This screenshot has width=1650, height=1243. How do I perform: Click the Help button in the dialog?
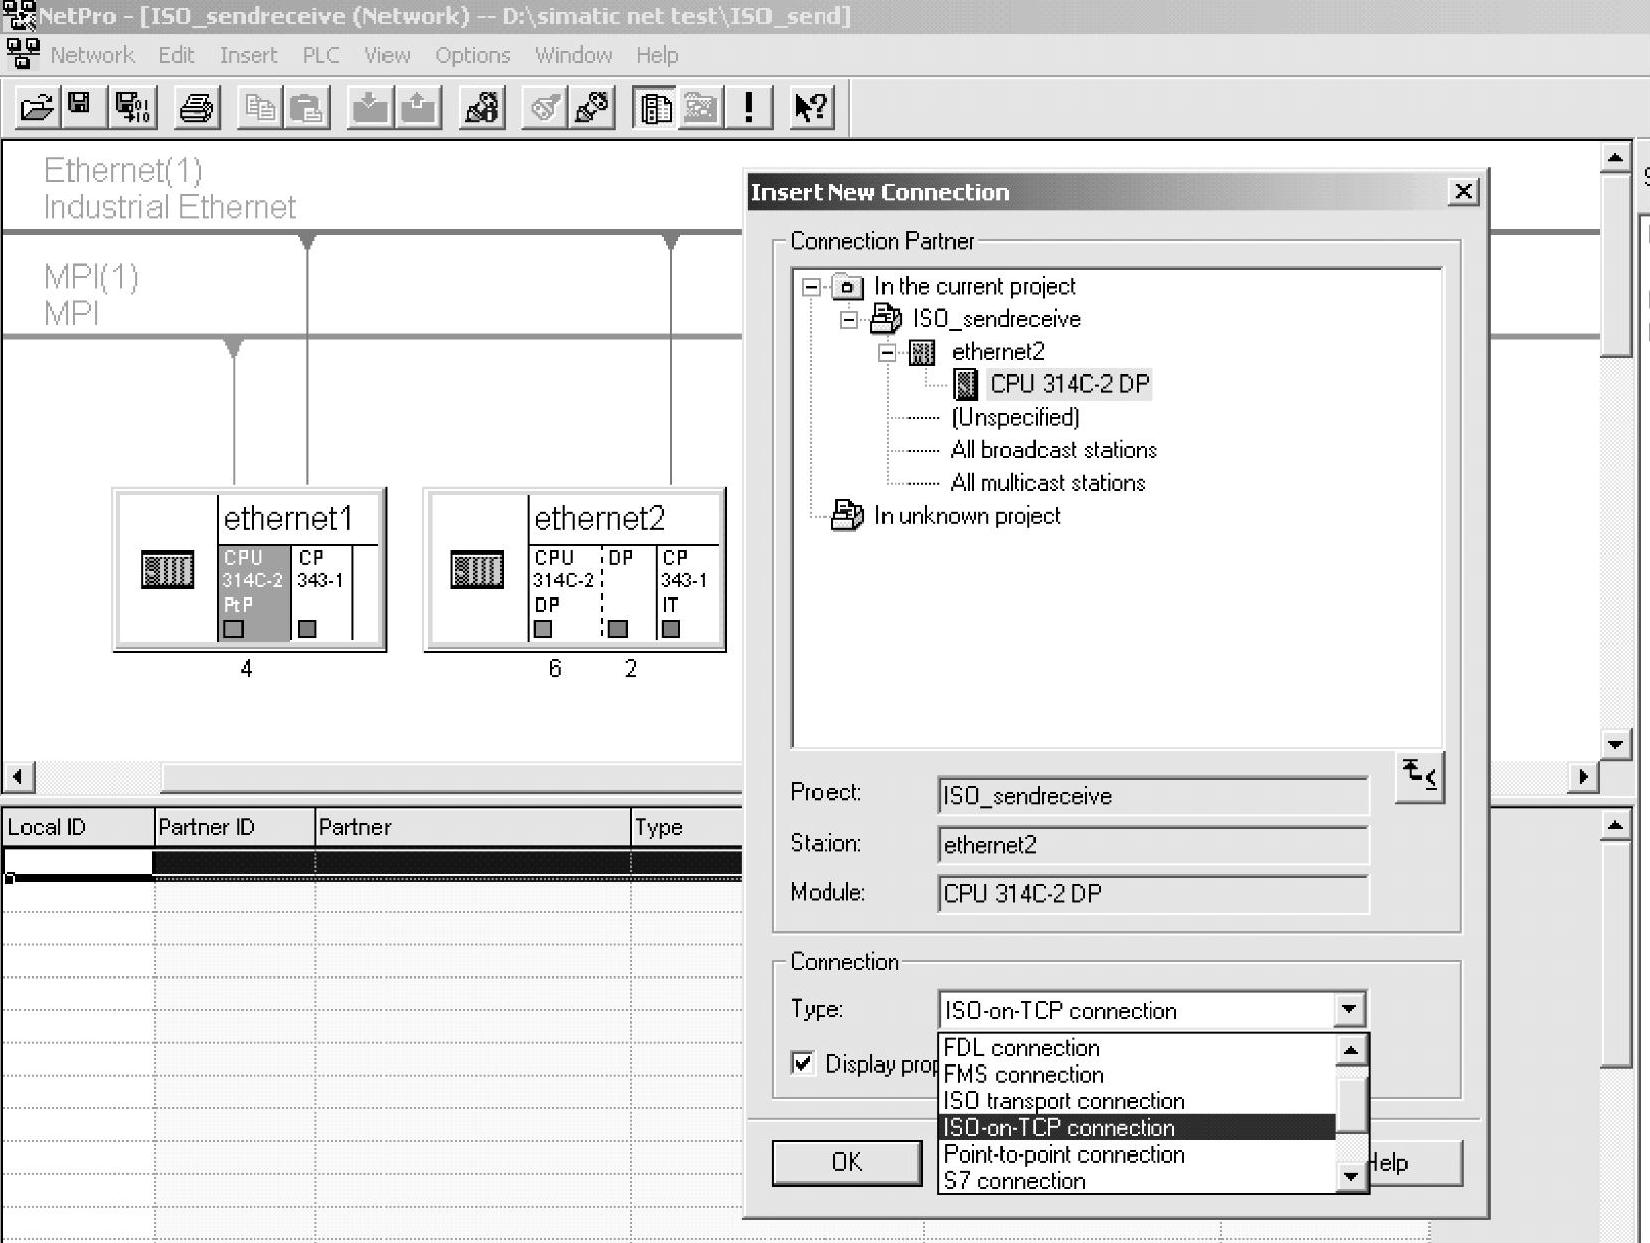(x=1415, y=1162)
